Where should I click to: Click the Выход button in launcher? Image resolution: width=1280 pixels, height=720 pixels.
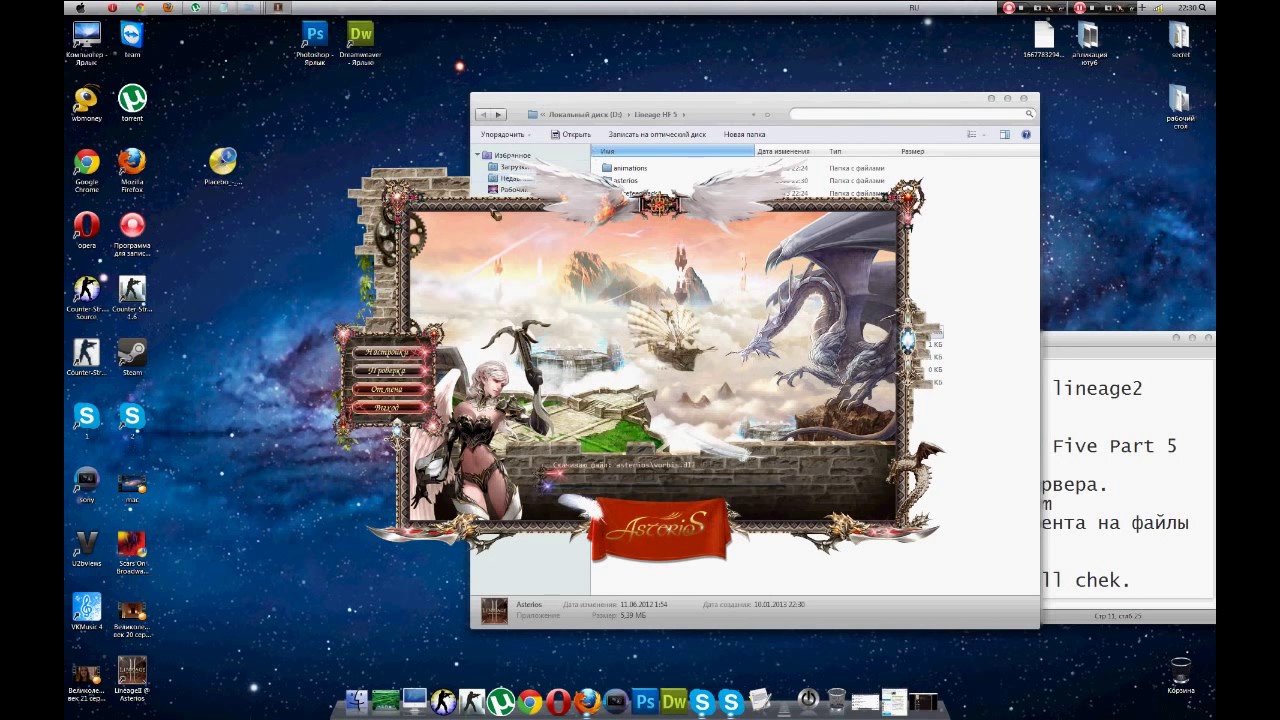(x=387, y=408)
